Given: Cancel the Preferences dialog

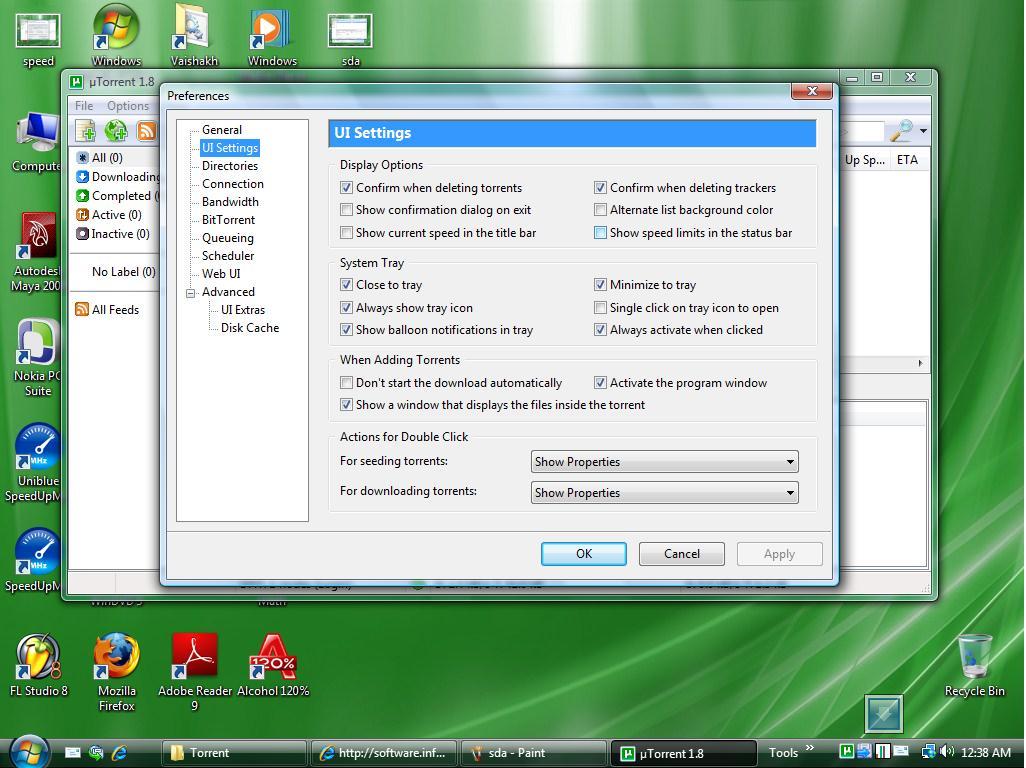Looking at the screenshot, I should point(681,553).
